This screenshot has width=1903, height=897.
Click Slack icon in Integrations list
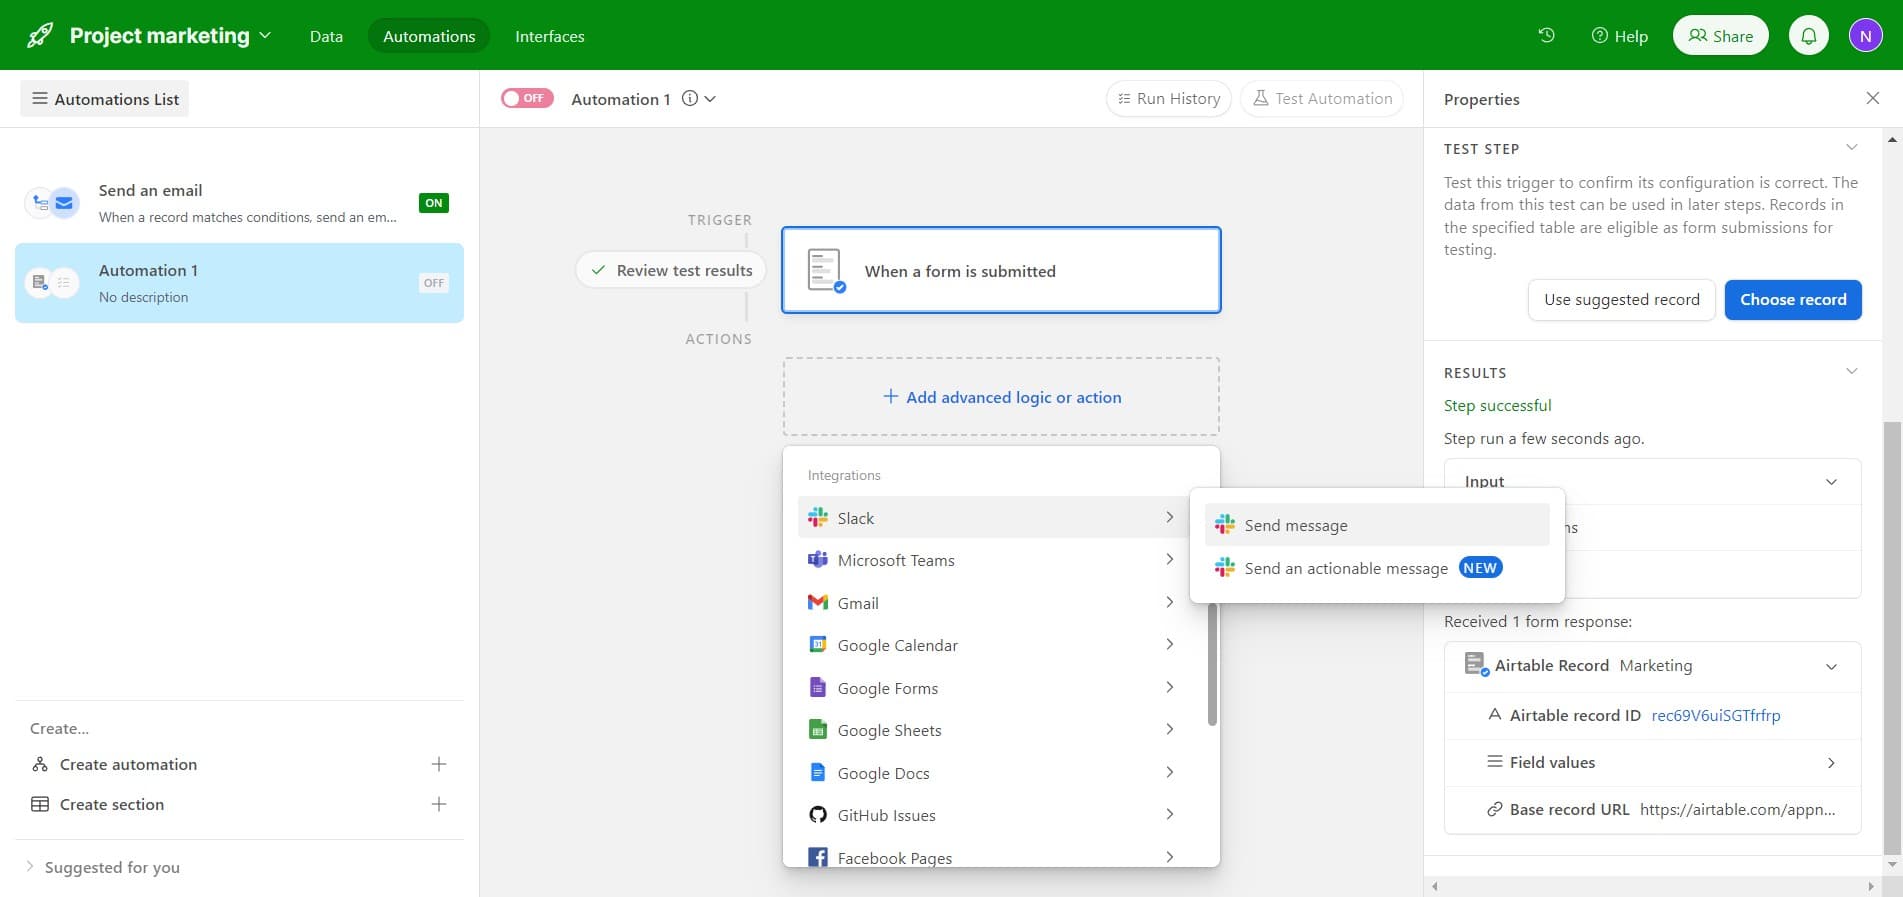[x=818, y=517]
